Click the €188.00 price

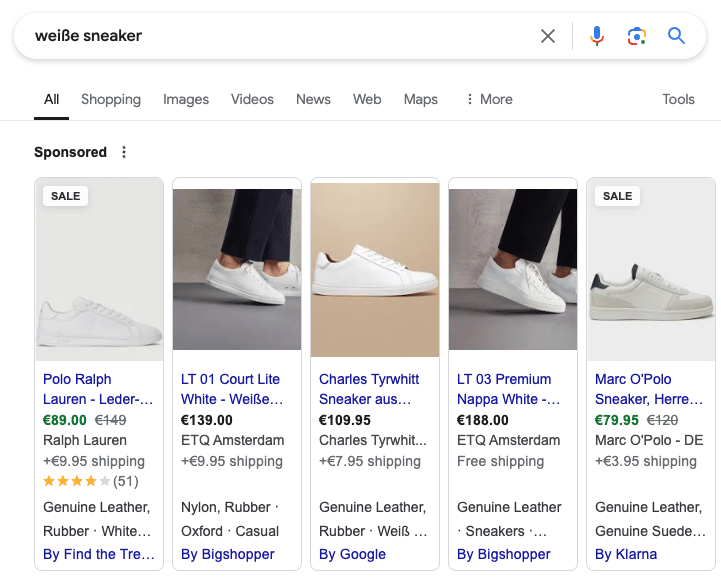483,420
